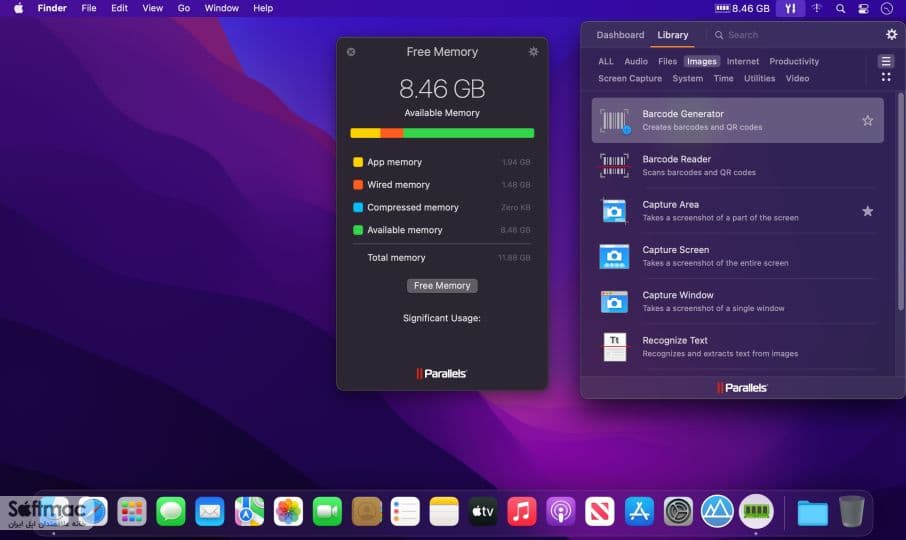The height and width of the screenshot is (540, 906).
Task: Open Spotlight search in menu bar
Action: click(840, 8)
